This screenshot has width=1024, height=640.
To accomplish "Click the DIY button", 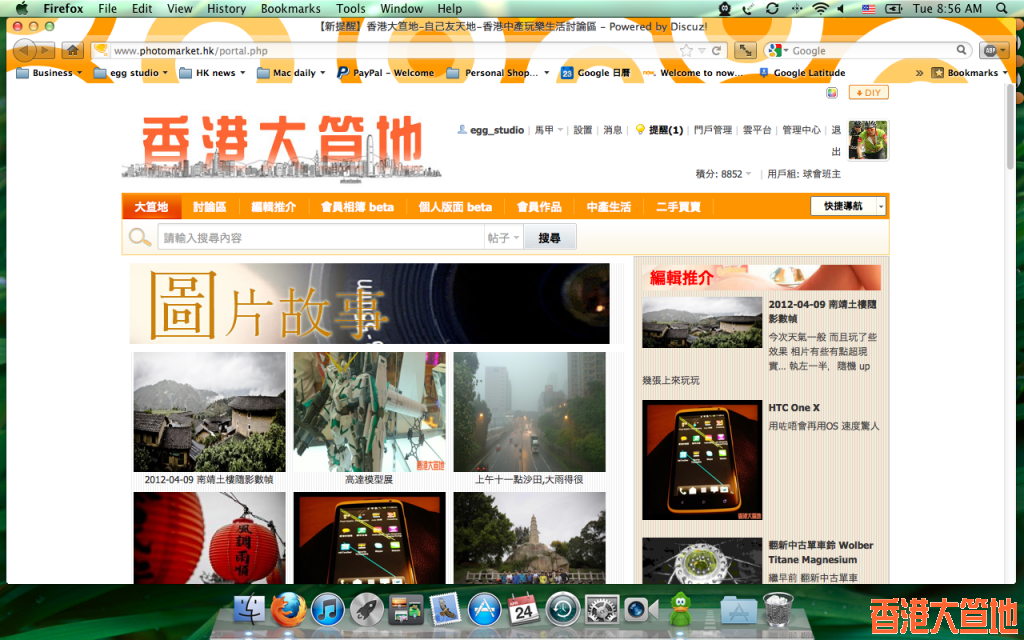I will [x=869, y=93].
